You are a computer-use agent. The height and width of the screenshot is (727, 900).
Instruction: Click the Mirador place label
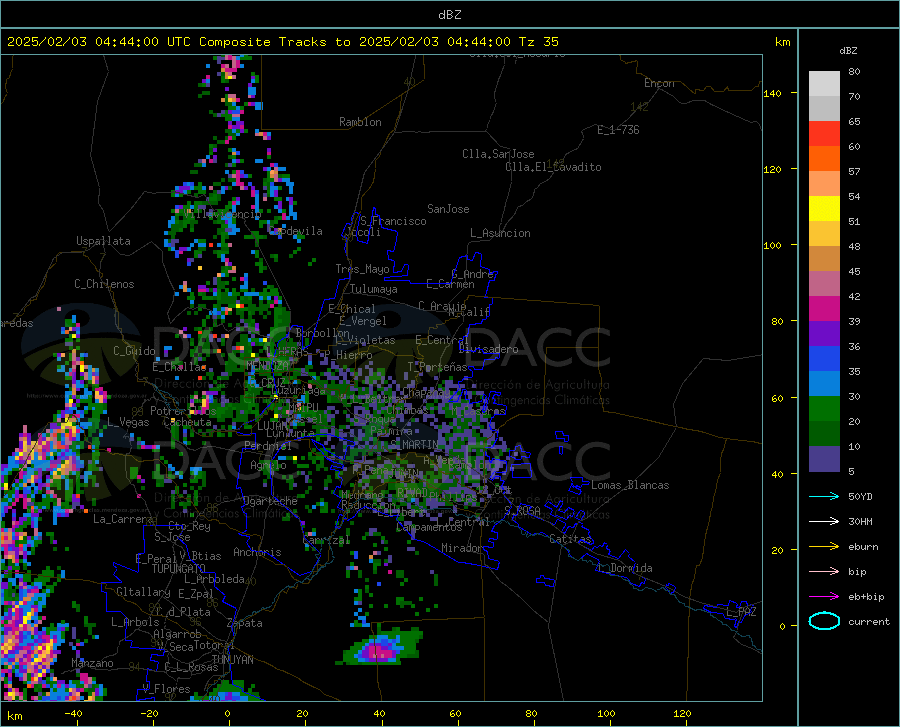(x=461, y=548)
